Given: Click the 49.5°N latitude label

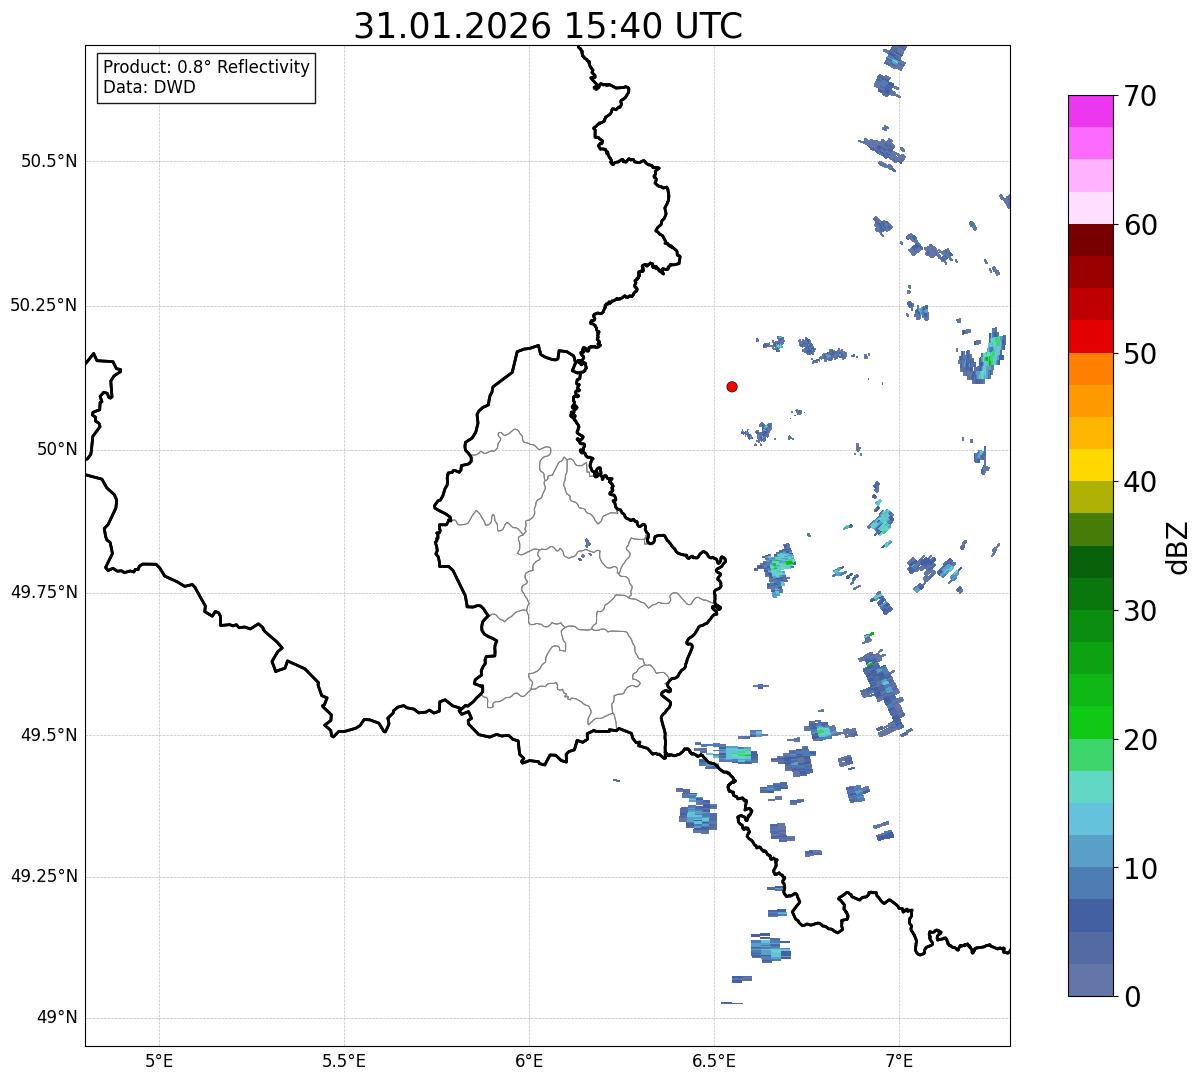Looking at the screenshot, I should click(x=49, y=735).
